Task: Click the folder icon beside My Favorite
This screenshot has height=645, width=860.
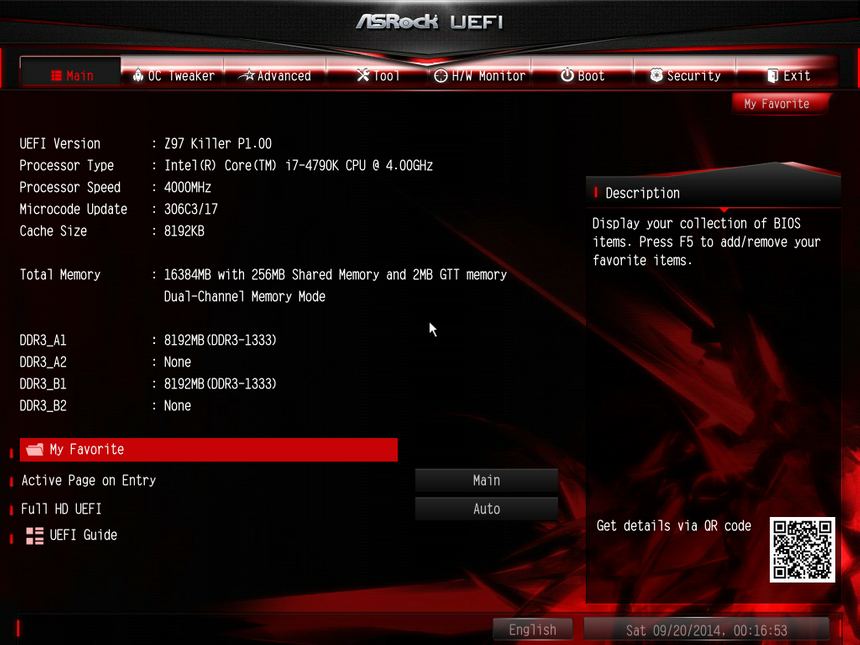Action: 33,449
